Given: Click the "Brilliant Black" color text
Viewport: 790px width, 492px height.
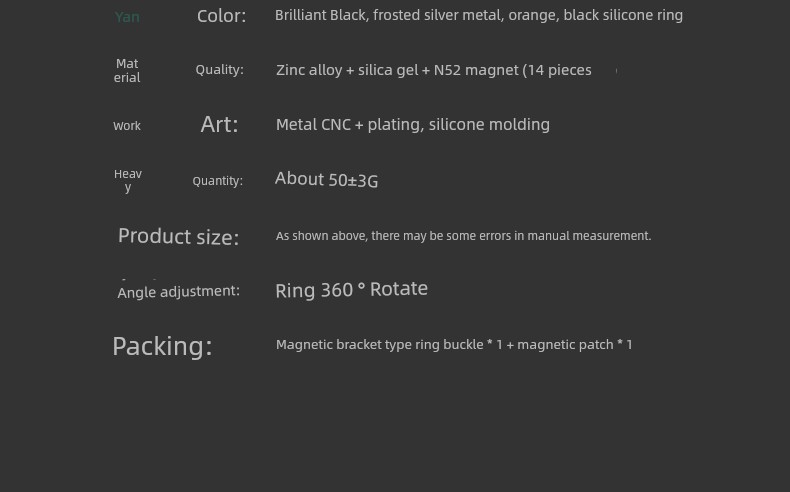Looking at the screenshot, I should pyautogui.click(x=321, y=15).
